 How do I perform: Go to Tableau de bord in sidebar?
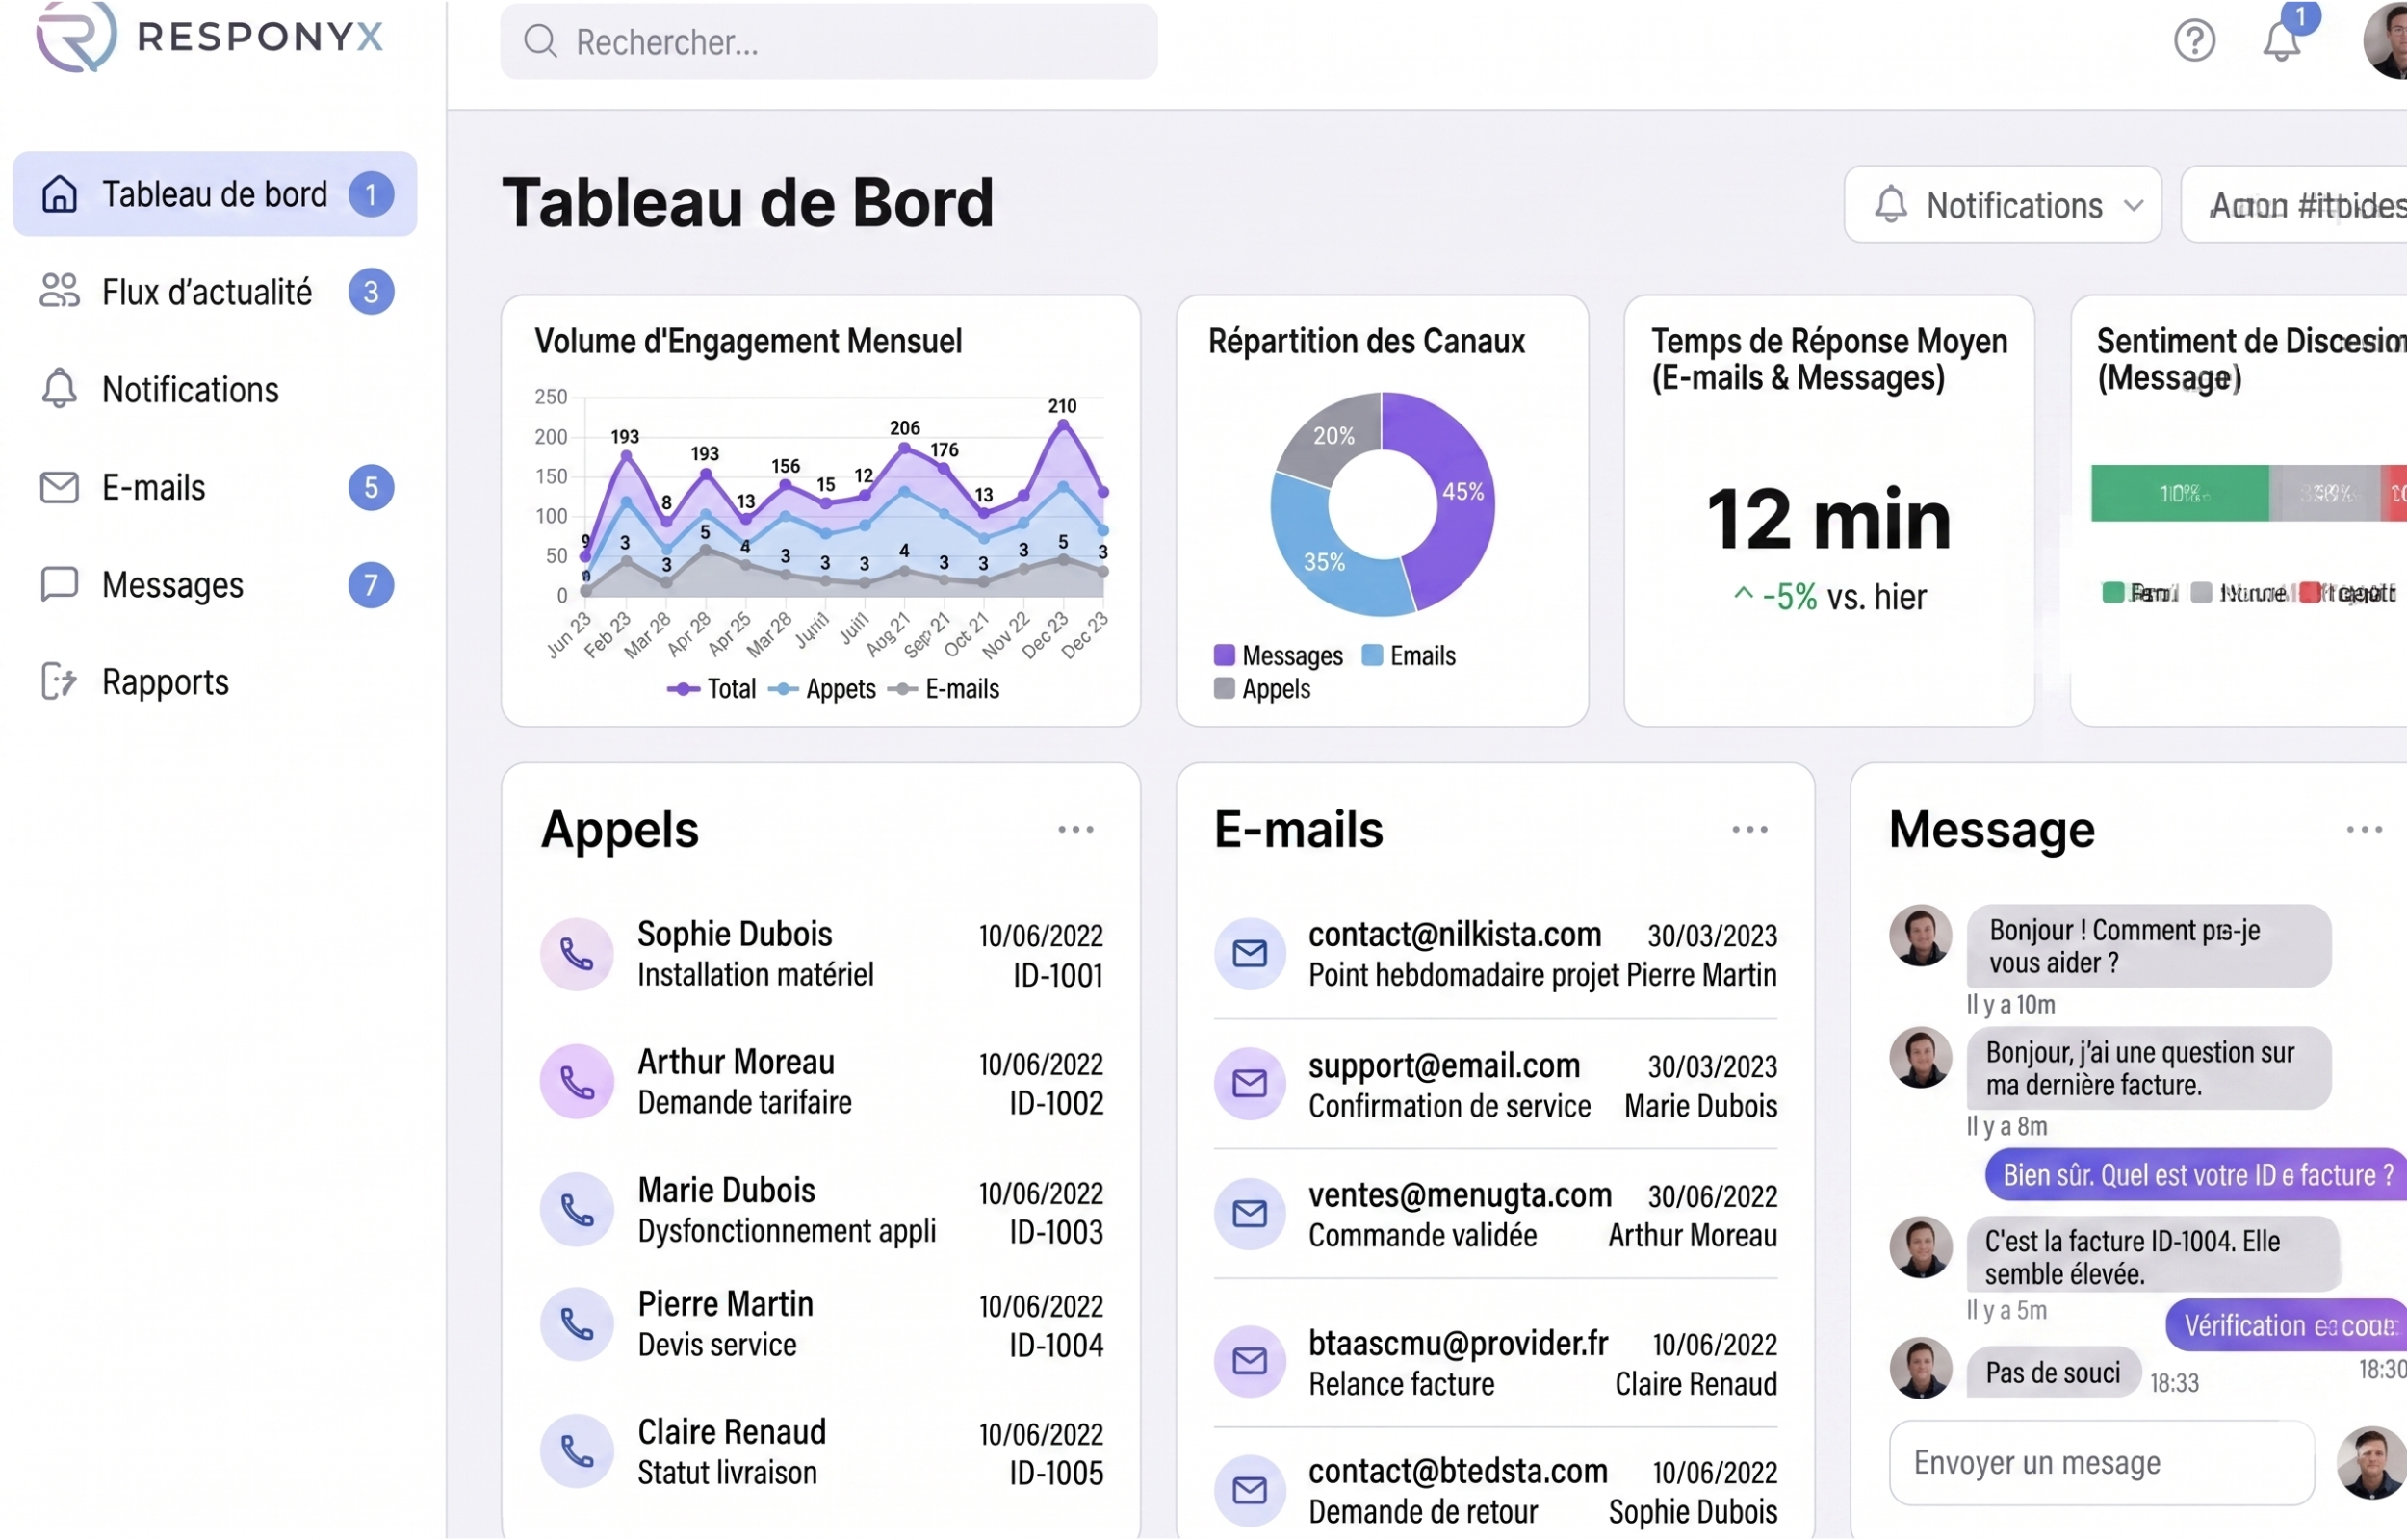click(x=214, y=194)
